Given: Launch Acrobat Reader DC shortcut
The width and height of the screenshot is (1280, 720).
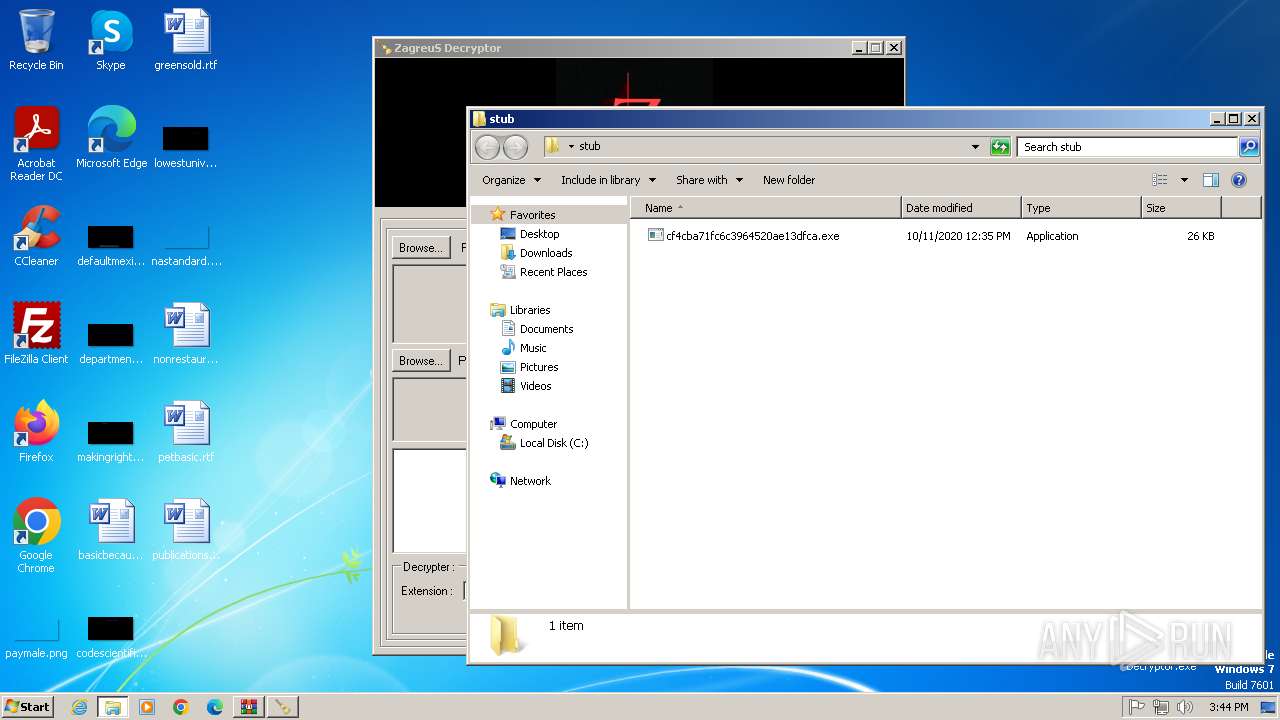Looking at the screenshot, I should coord(36,144).
